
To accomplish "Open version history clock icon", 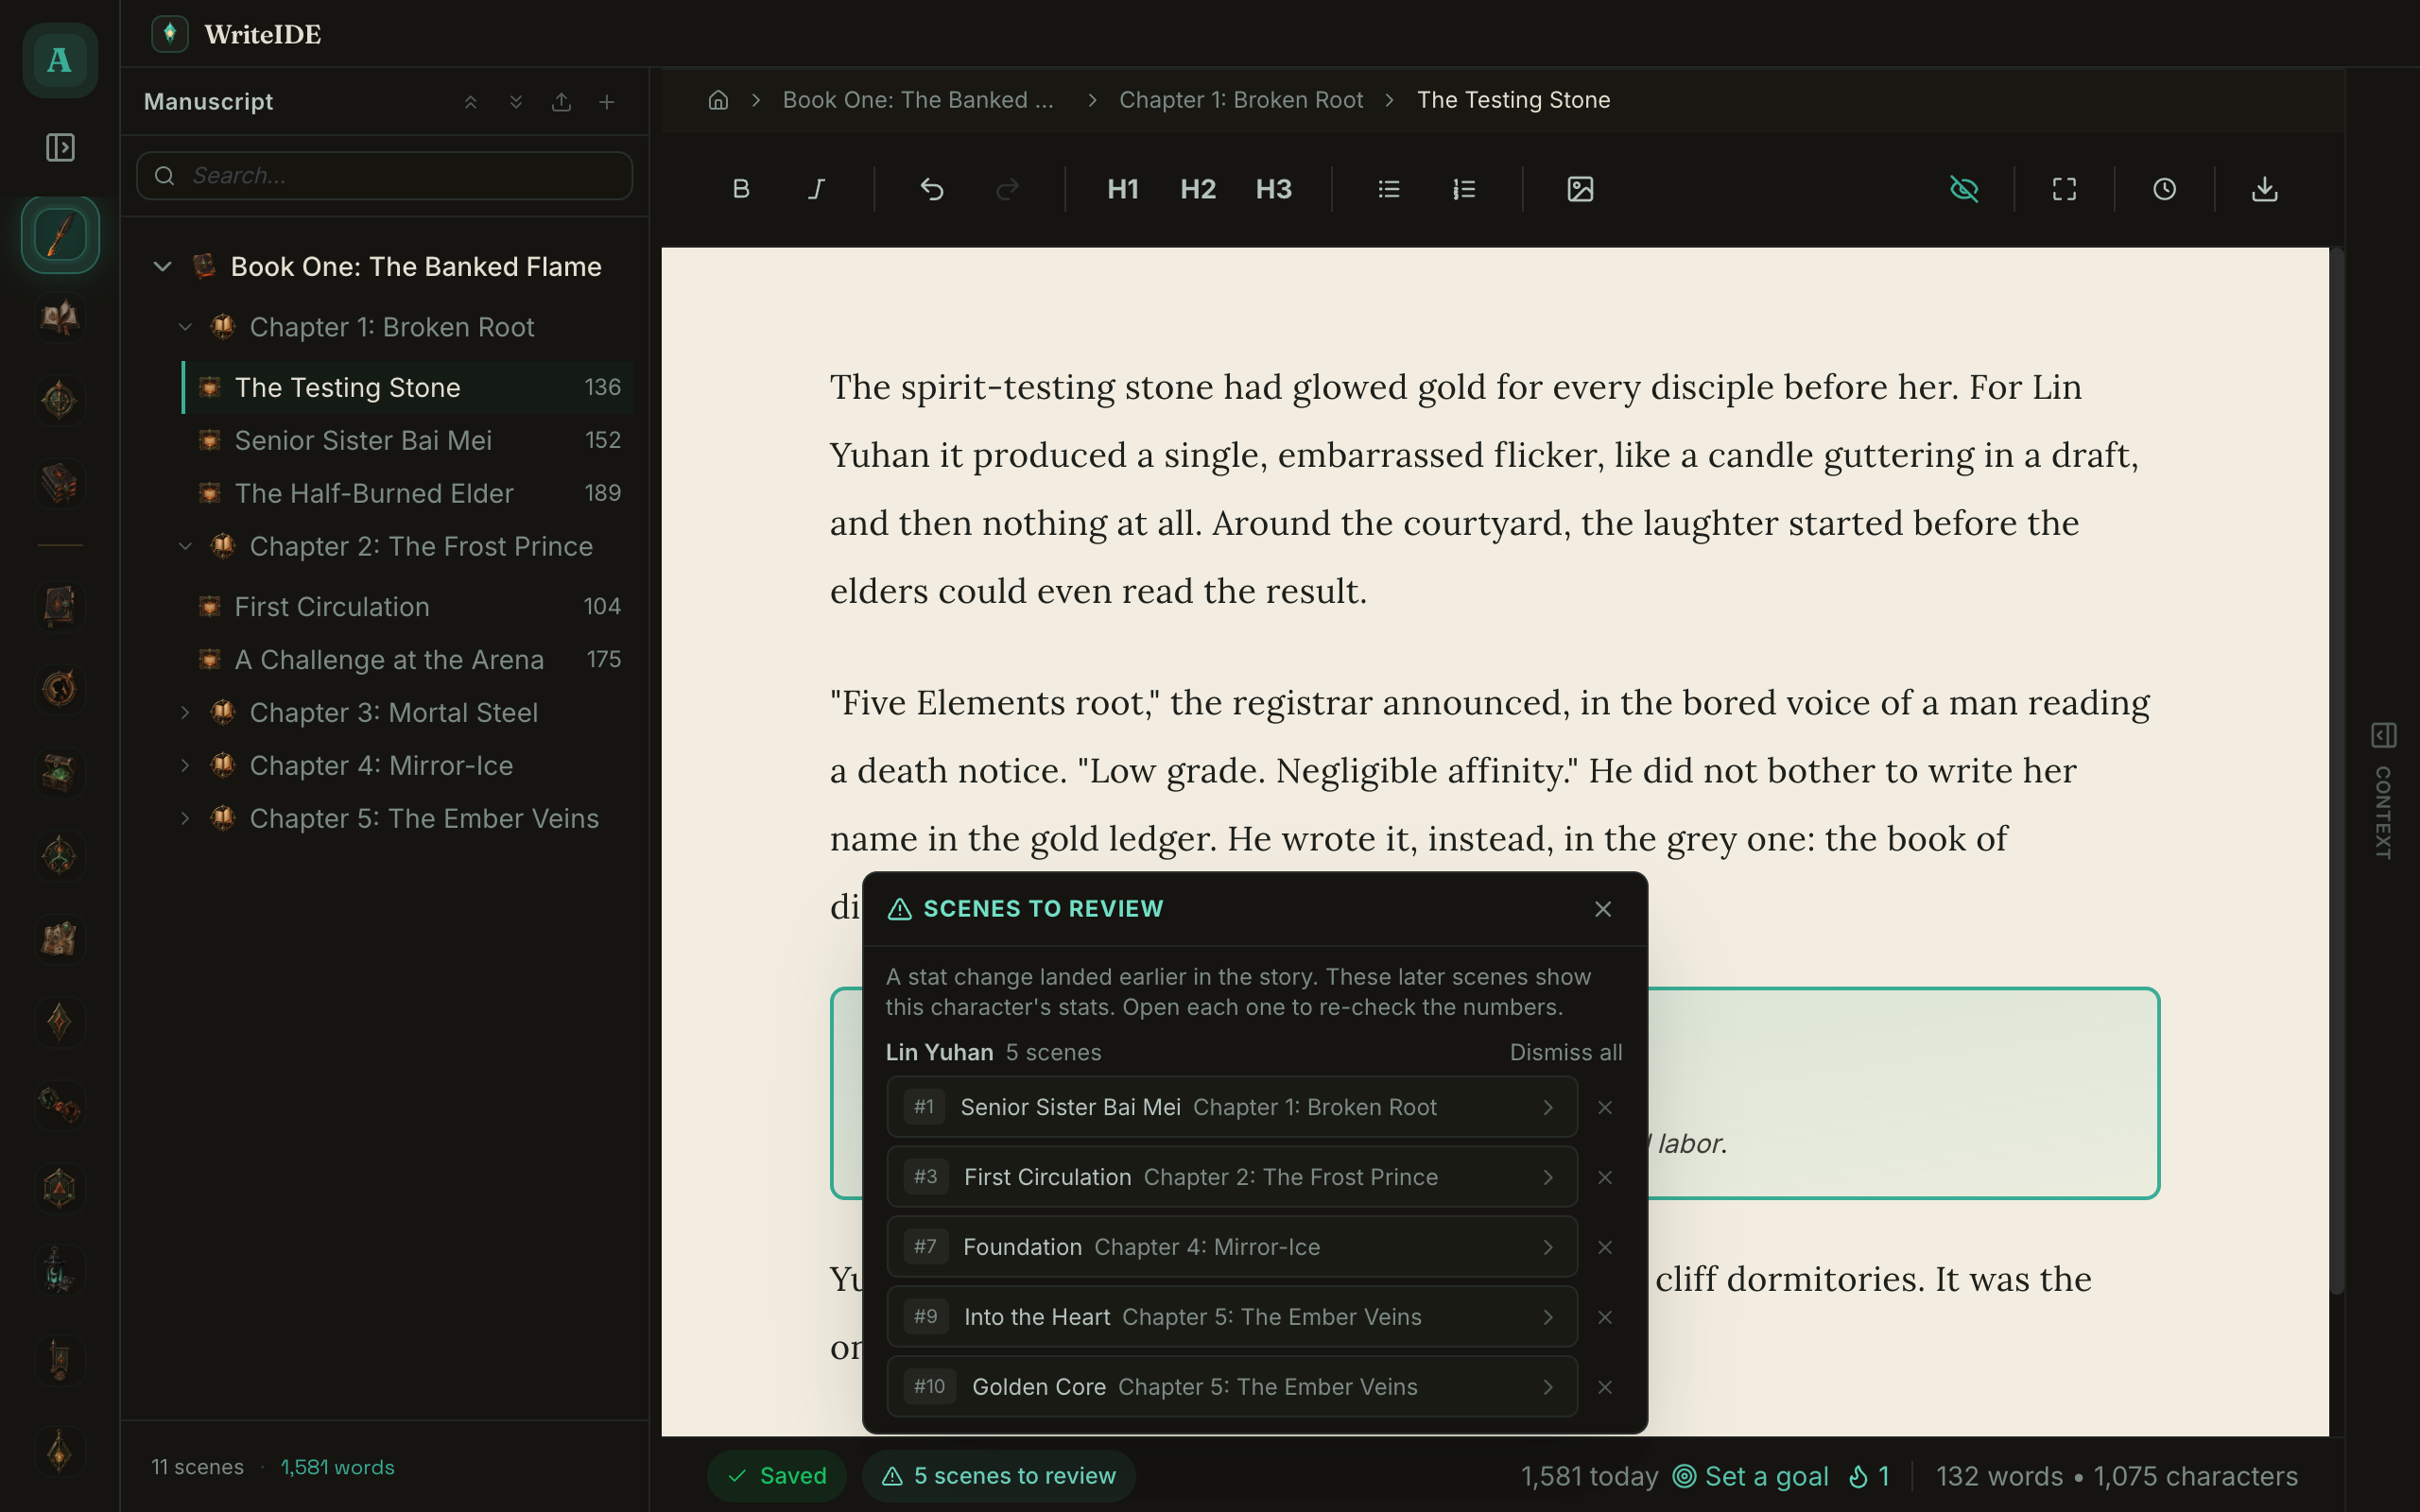I will tap(2164, 189).
